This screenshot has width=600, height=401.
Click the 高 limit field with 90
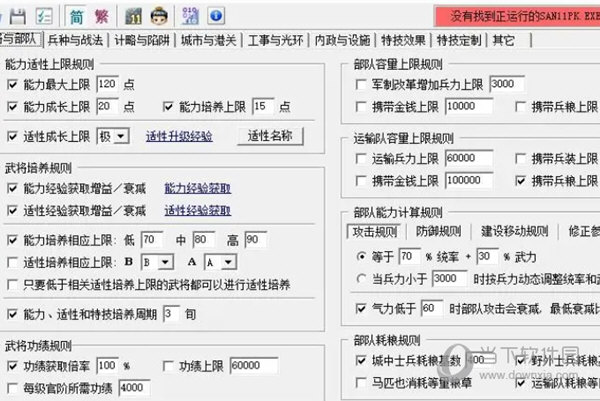256,240
